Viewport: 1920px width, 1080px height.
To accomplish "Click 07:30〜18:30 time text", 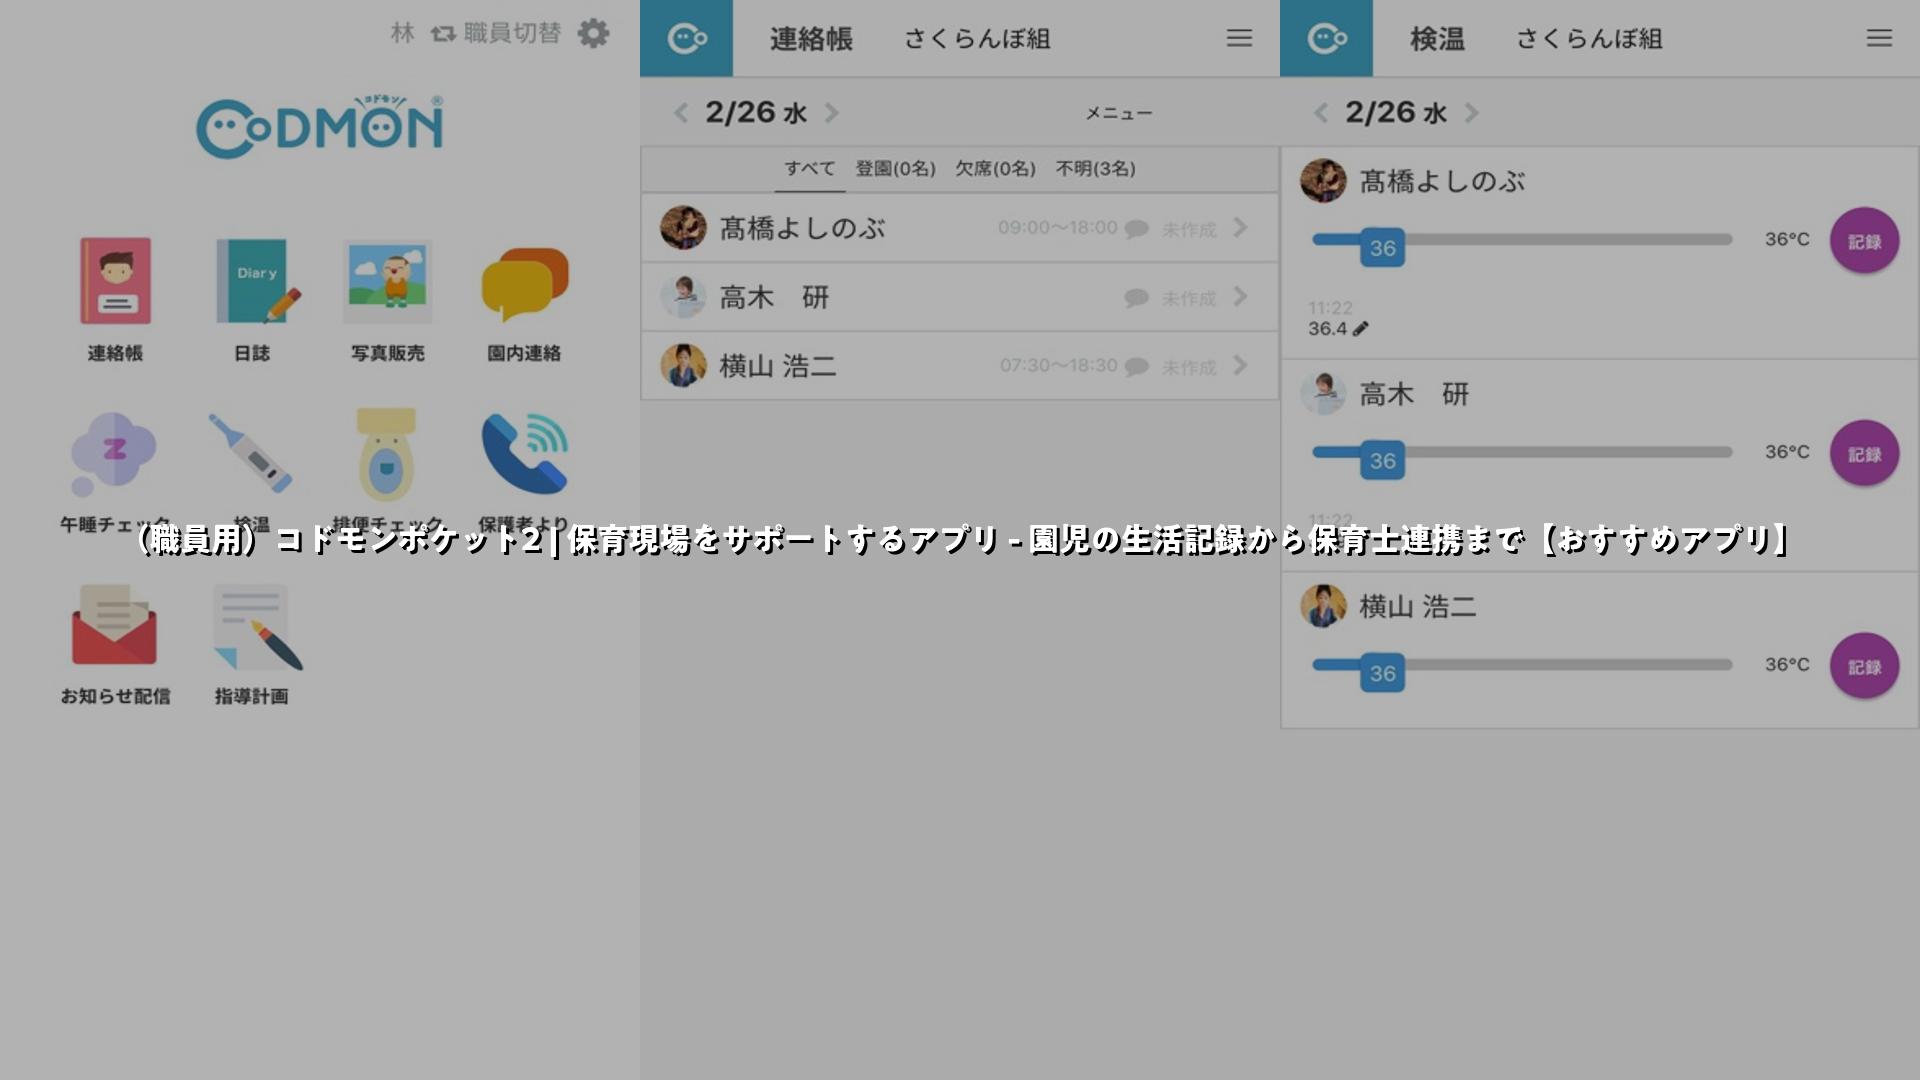I will click(1058, 366).
